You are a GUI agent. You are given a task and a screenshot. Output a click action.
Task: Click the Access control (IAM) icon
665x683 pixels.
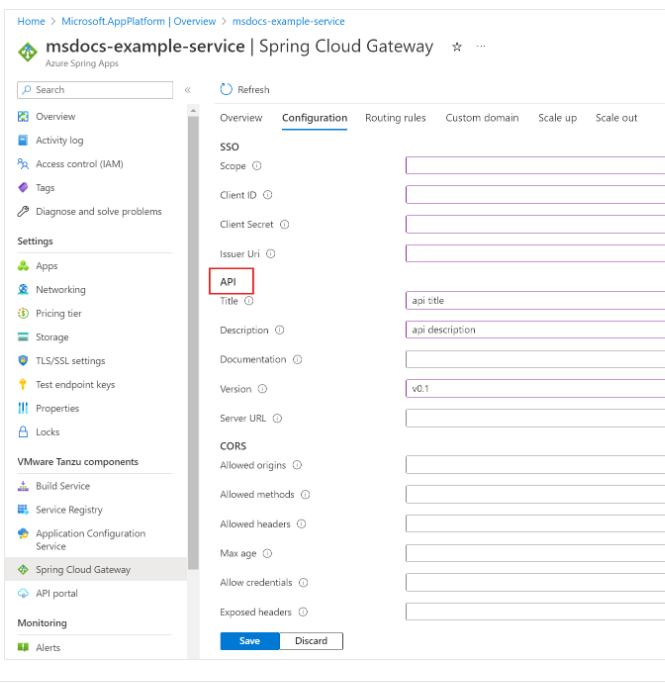pos(23,164)
